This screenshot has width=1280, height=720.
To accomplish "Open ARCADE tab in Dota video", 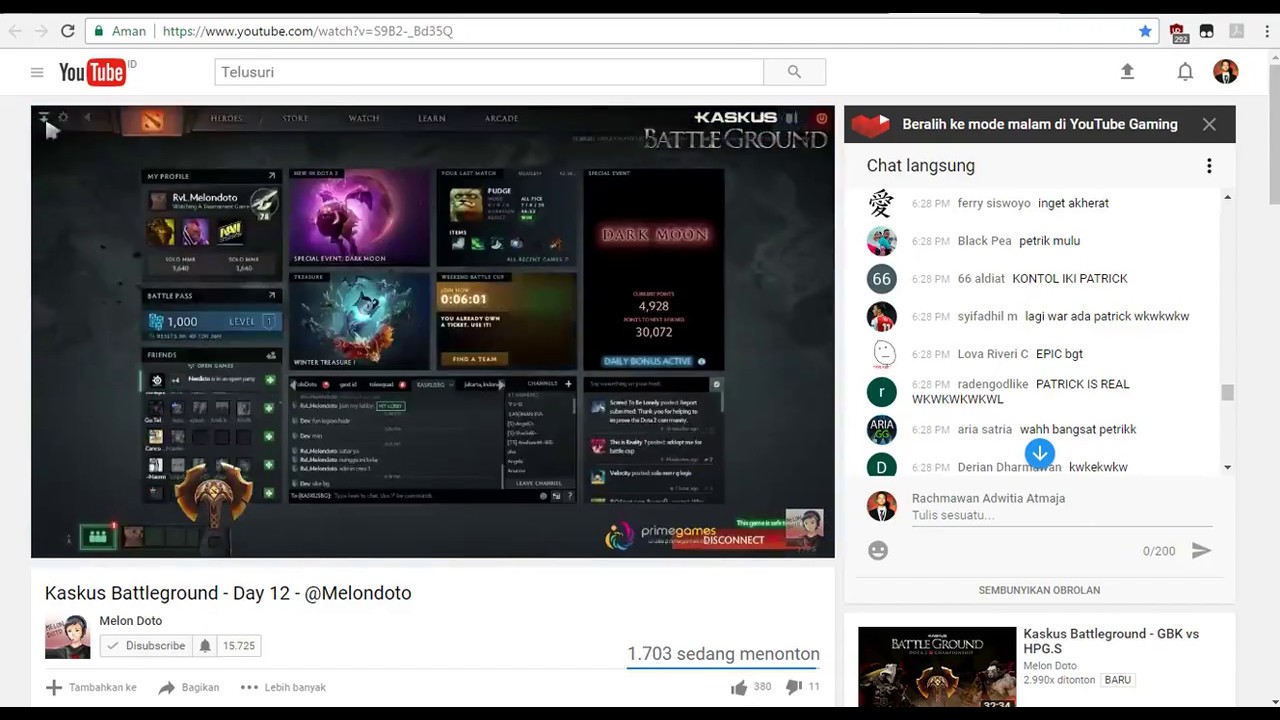I will pos(501,118).
